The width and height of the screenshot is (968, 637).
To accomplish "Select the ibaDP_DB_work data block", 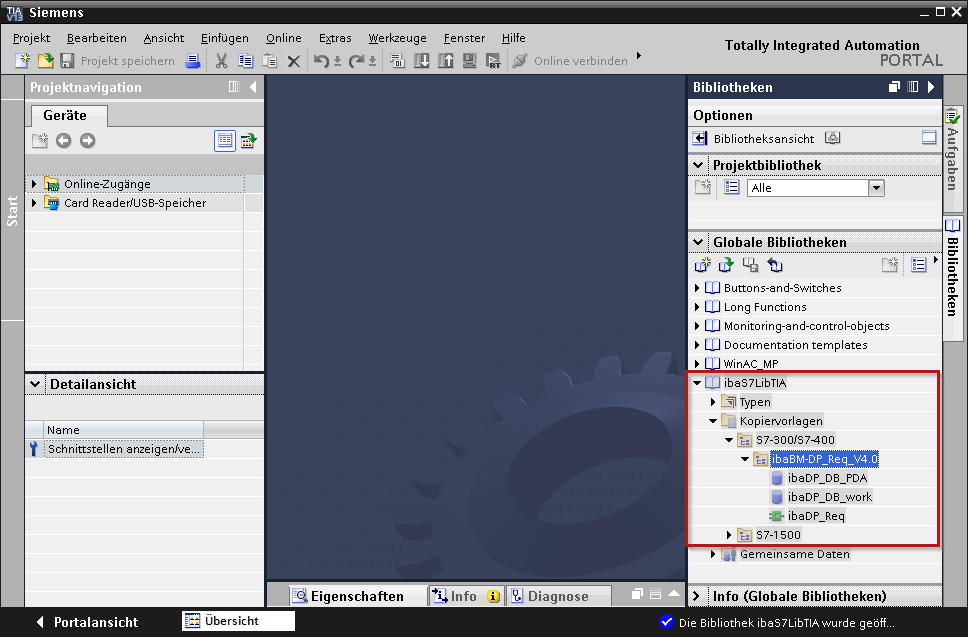I will click(x=830, y=497).
